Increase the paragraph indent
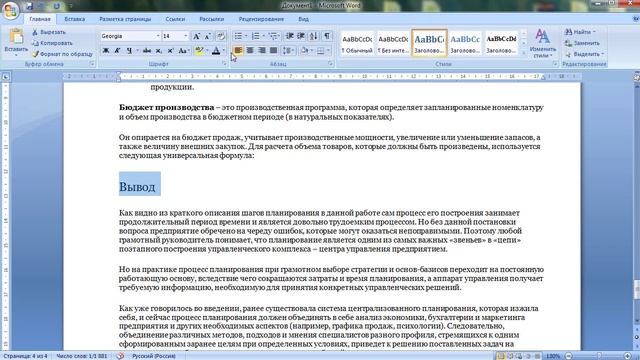 pos(301,36)
